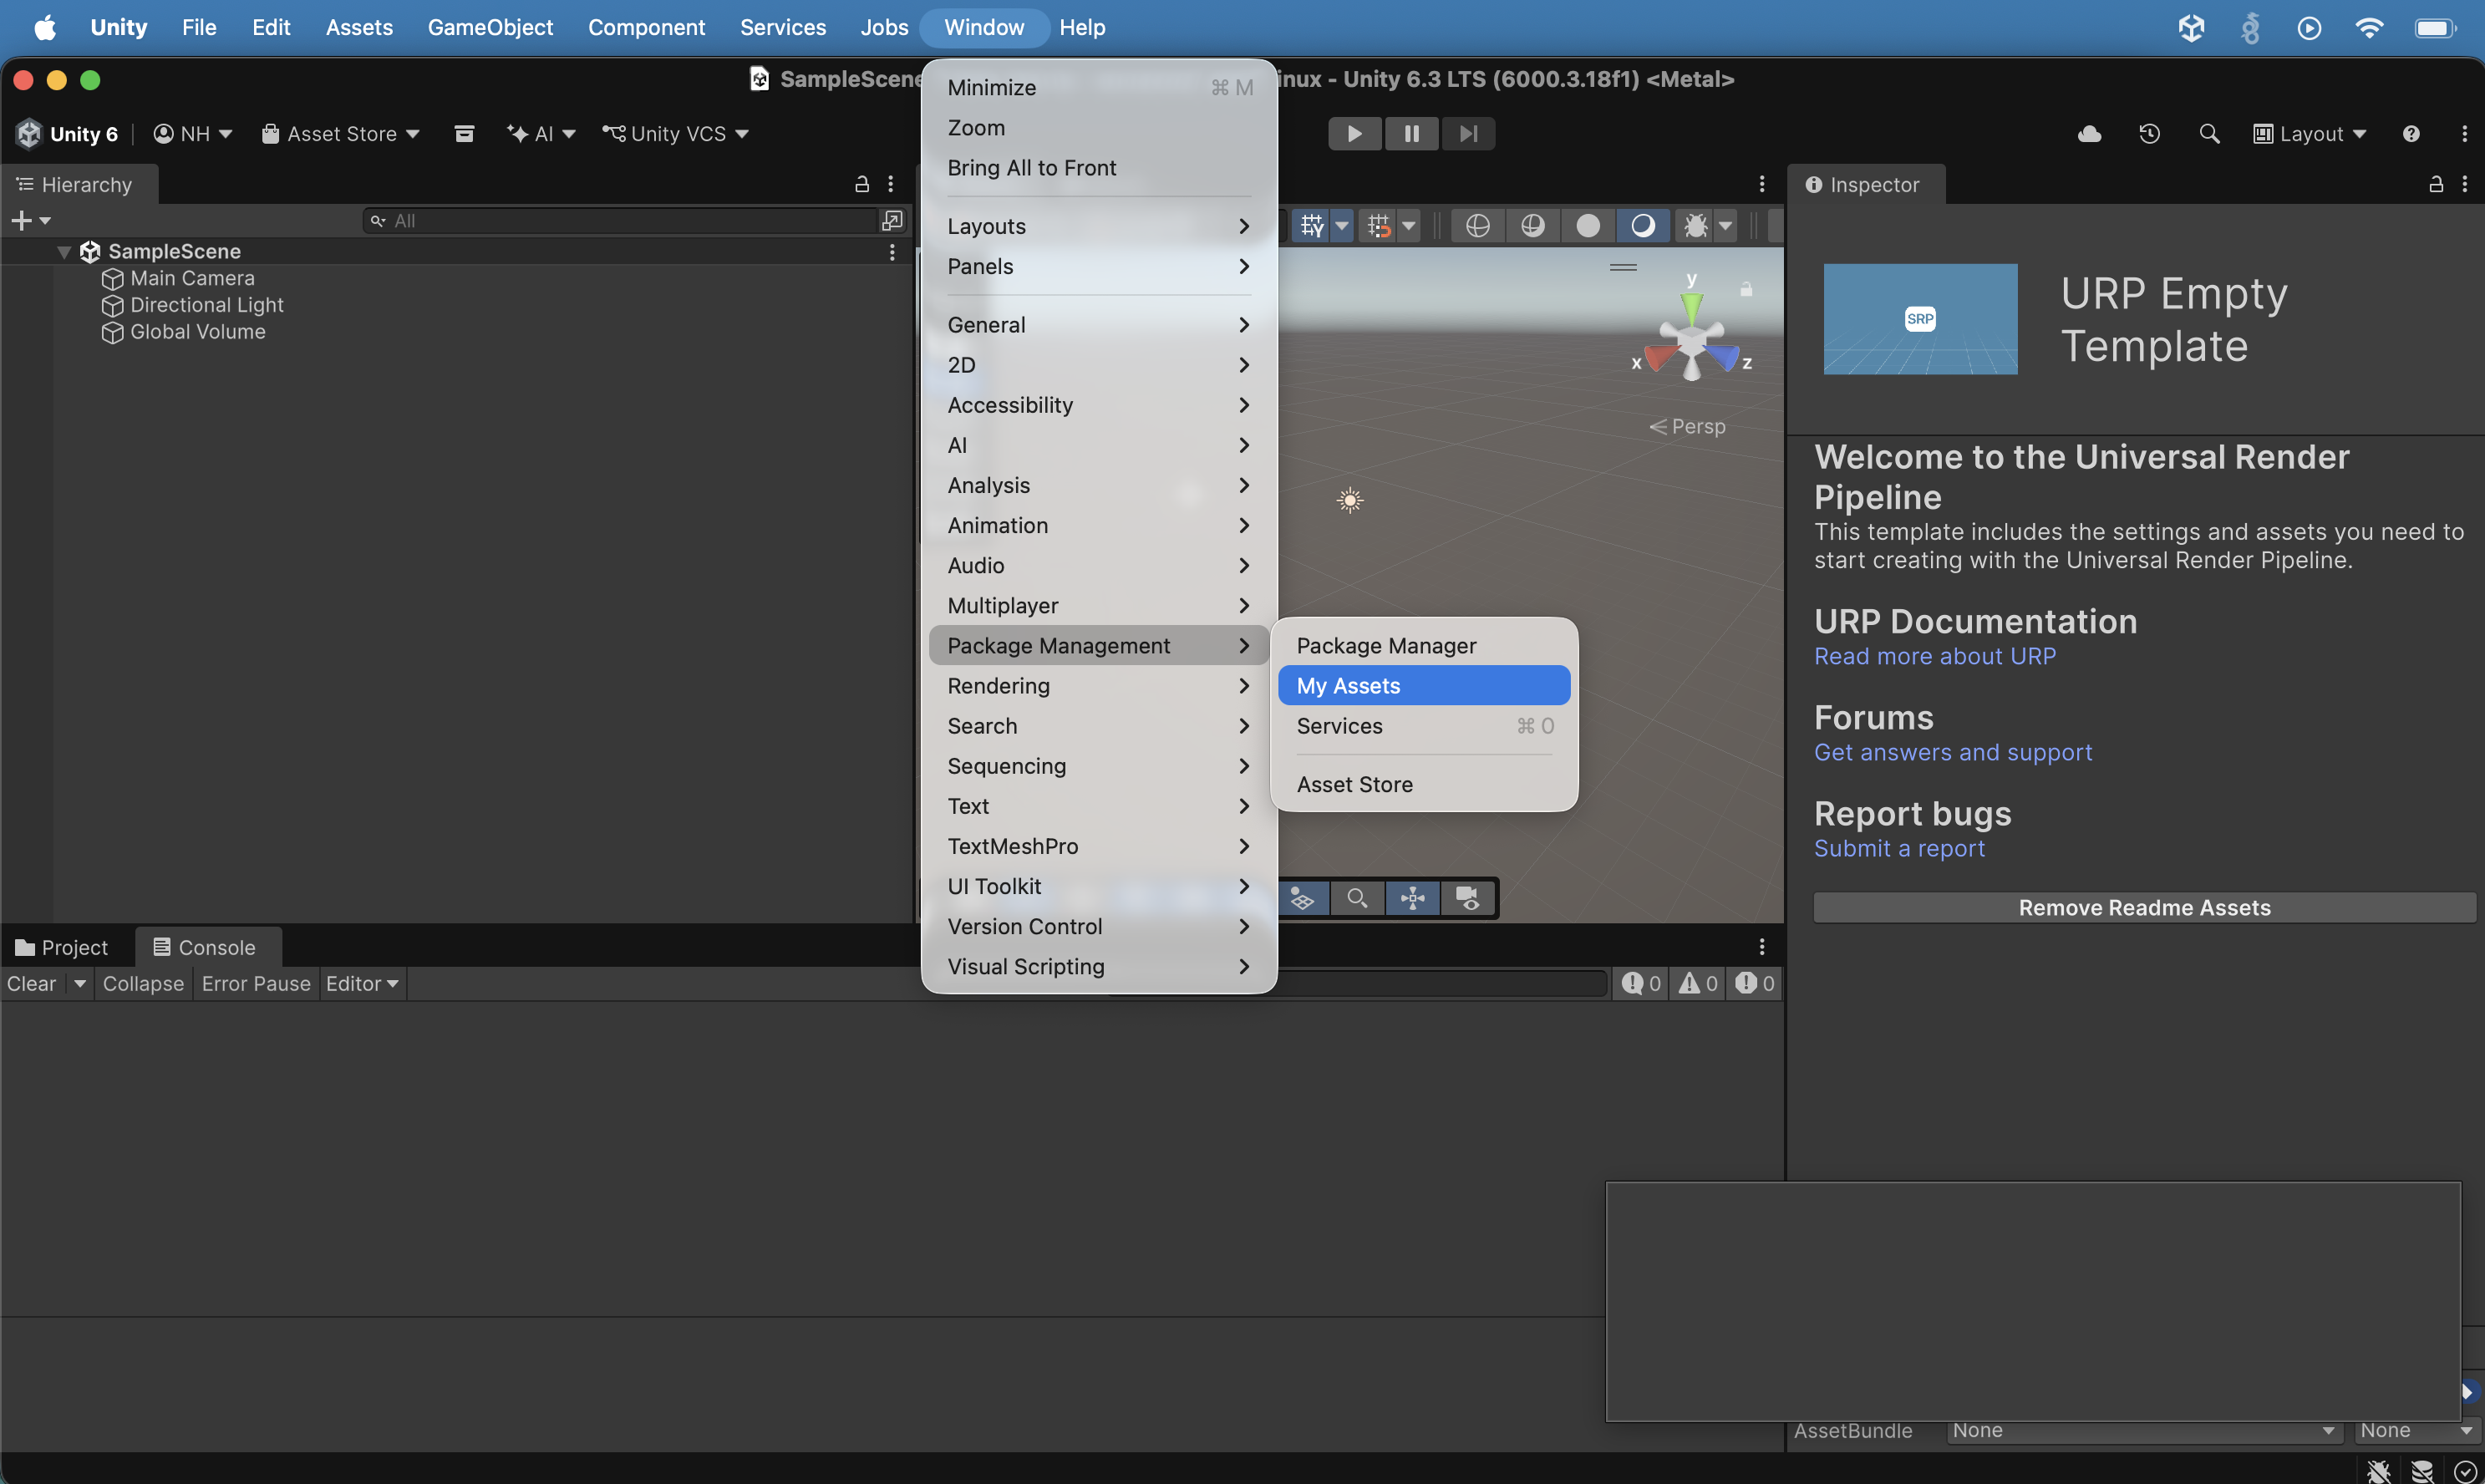Screen dimensions: 2485x1484
Task: Lock the Inspector panel with padlock
Action: click(2436, 184)
